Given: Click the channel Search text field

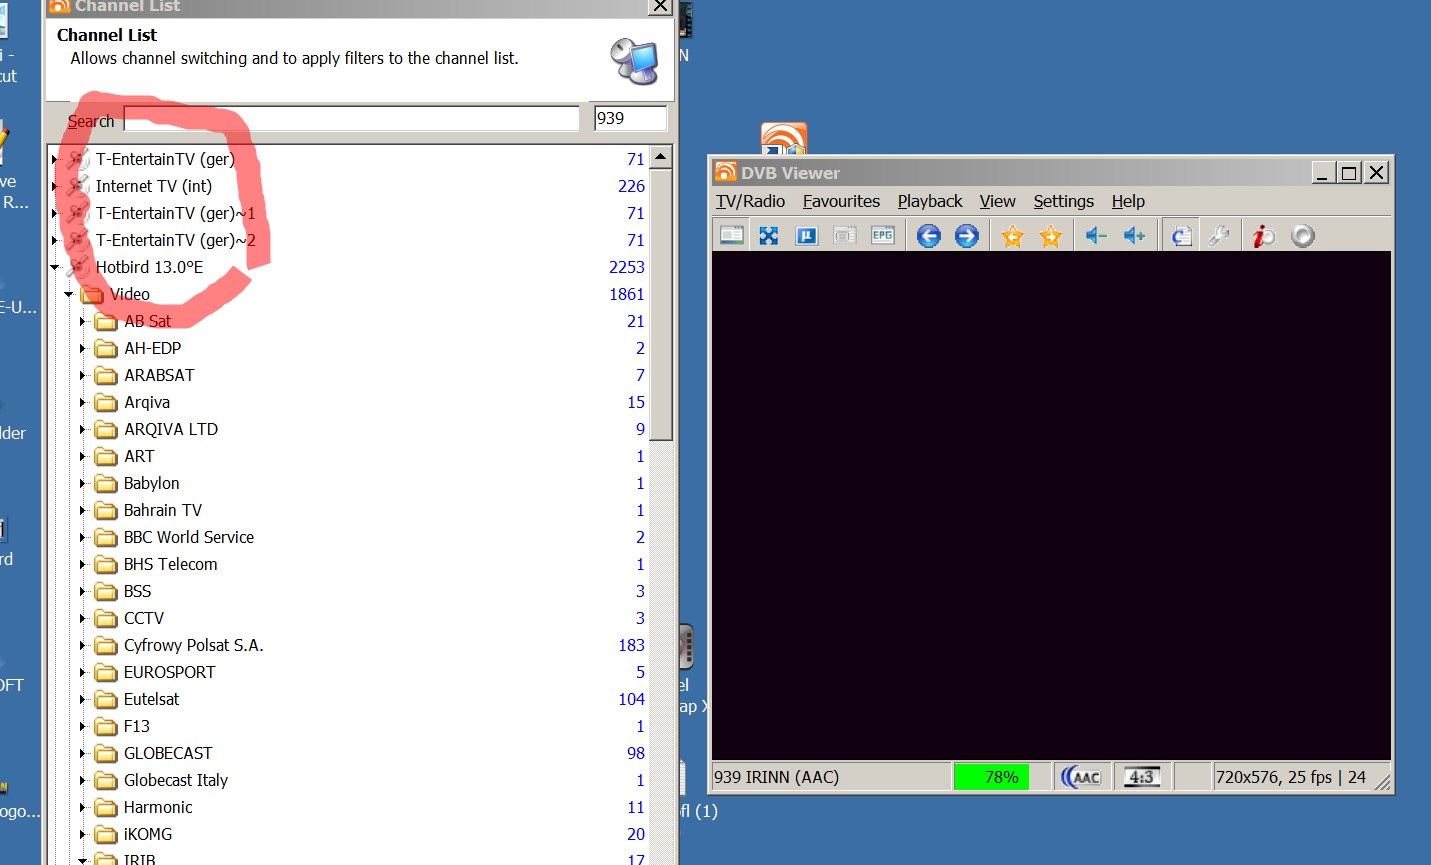Looking at the screenshot, I should [x=351, y=119].
